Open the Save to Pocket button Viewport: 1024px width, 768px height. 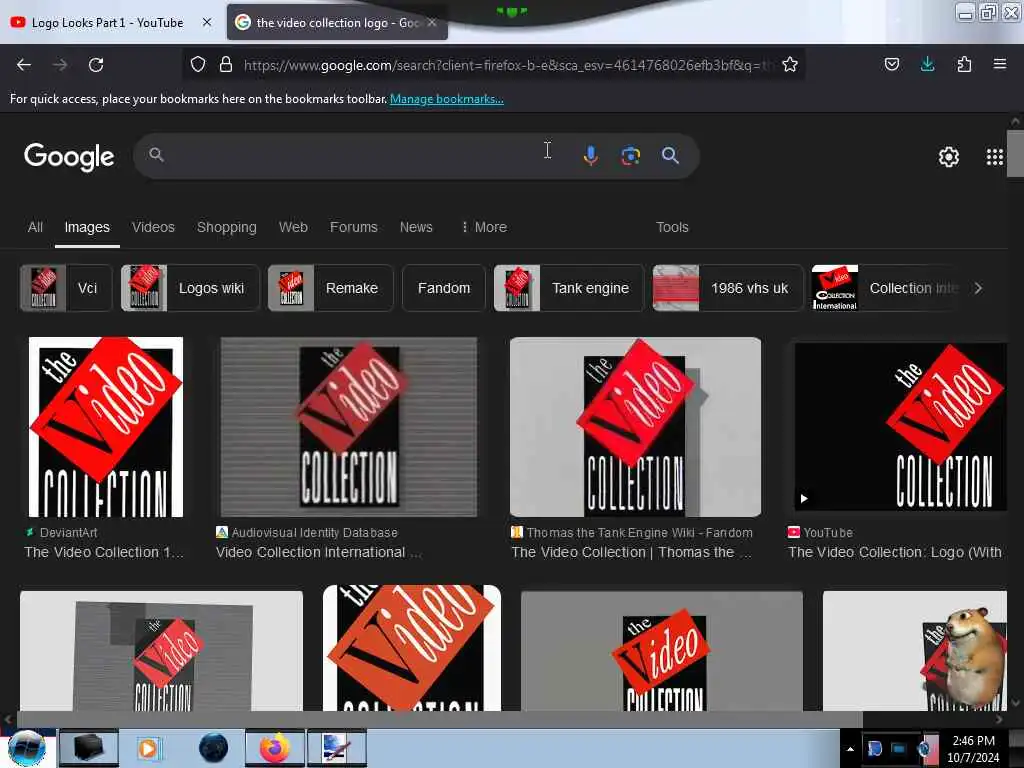(x=891, y=64)
